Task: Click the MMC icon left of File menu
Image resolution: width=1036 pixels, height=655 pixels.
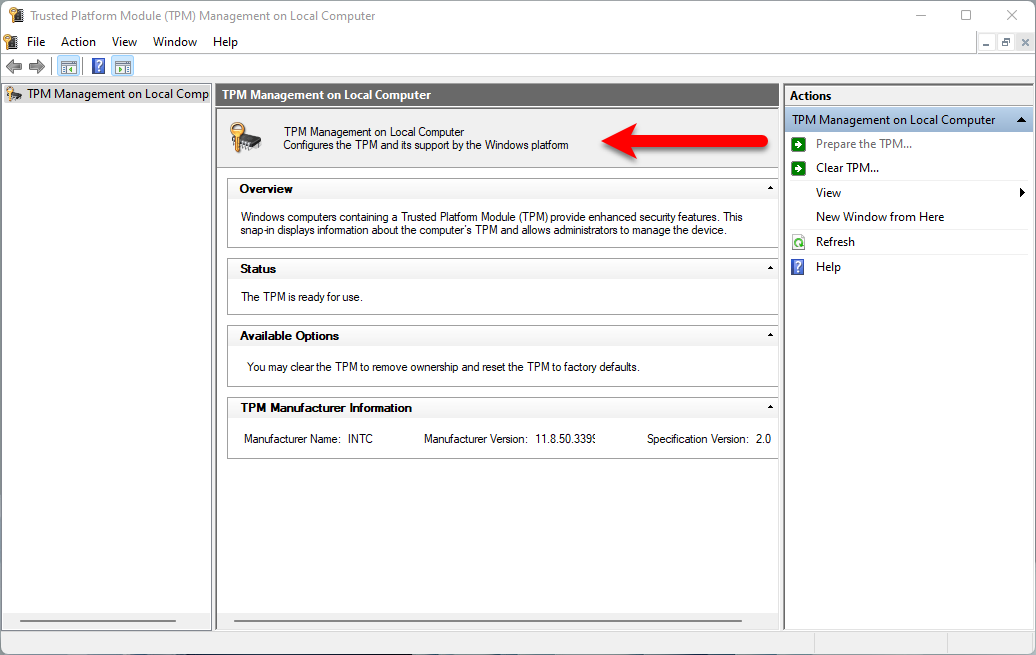Action: [11, 42]
